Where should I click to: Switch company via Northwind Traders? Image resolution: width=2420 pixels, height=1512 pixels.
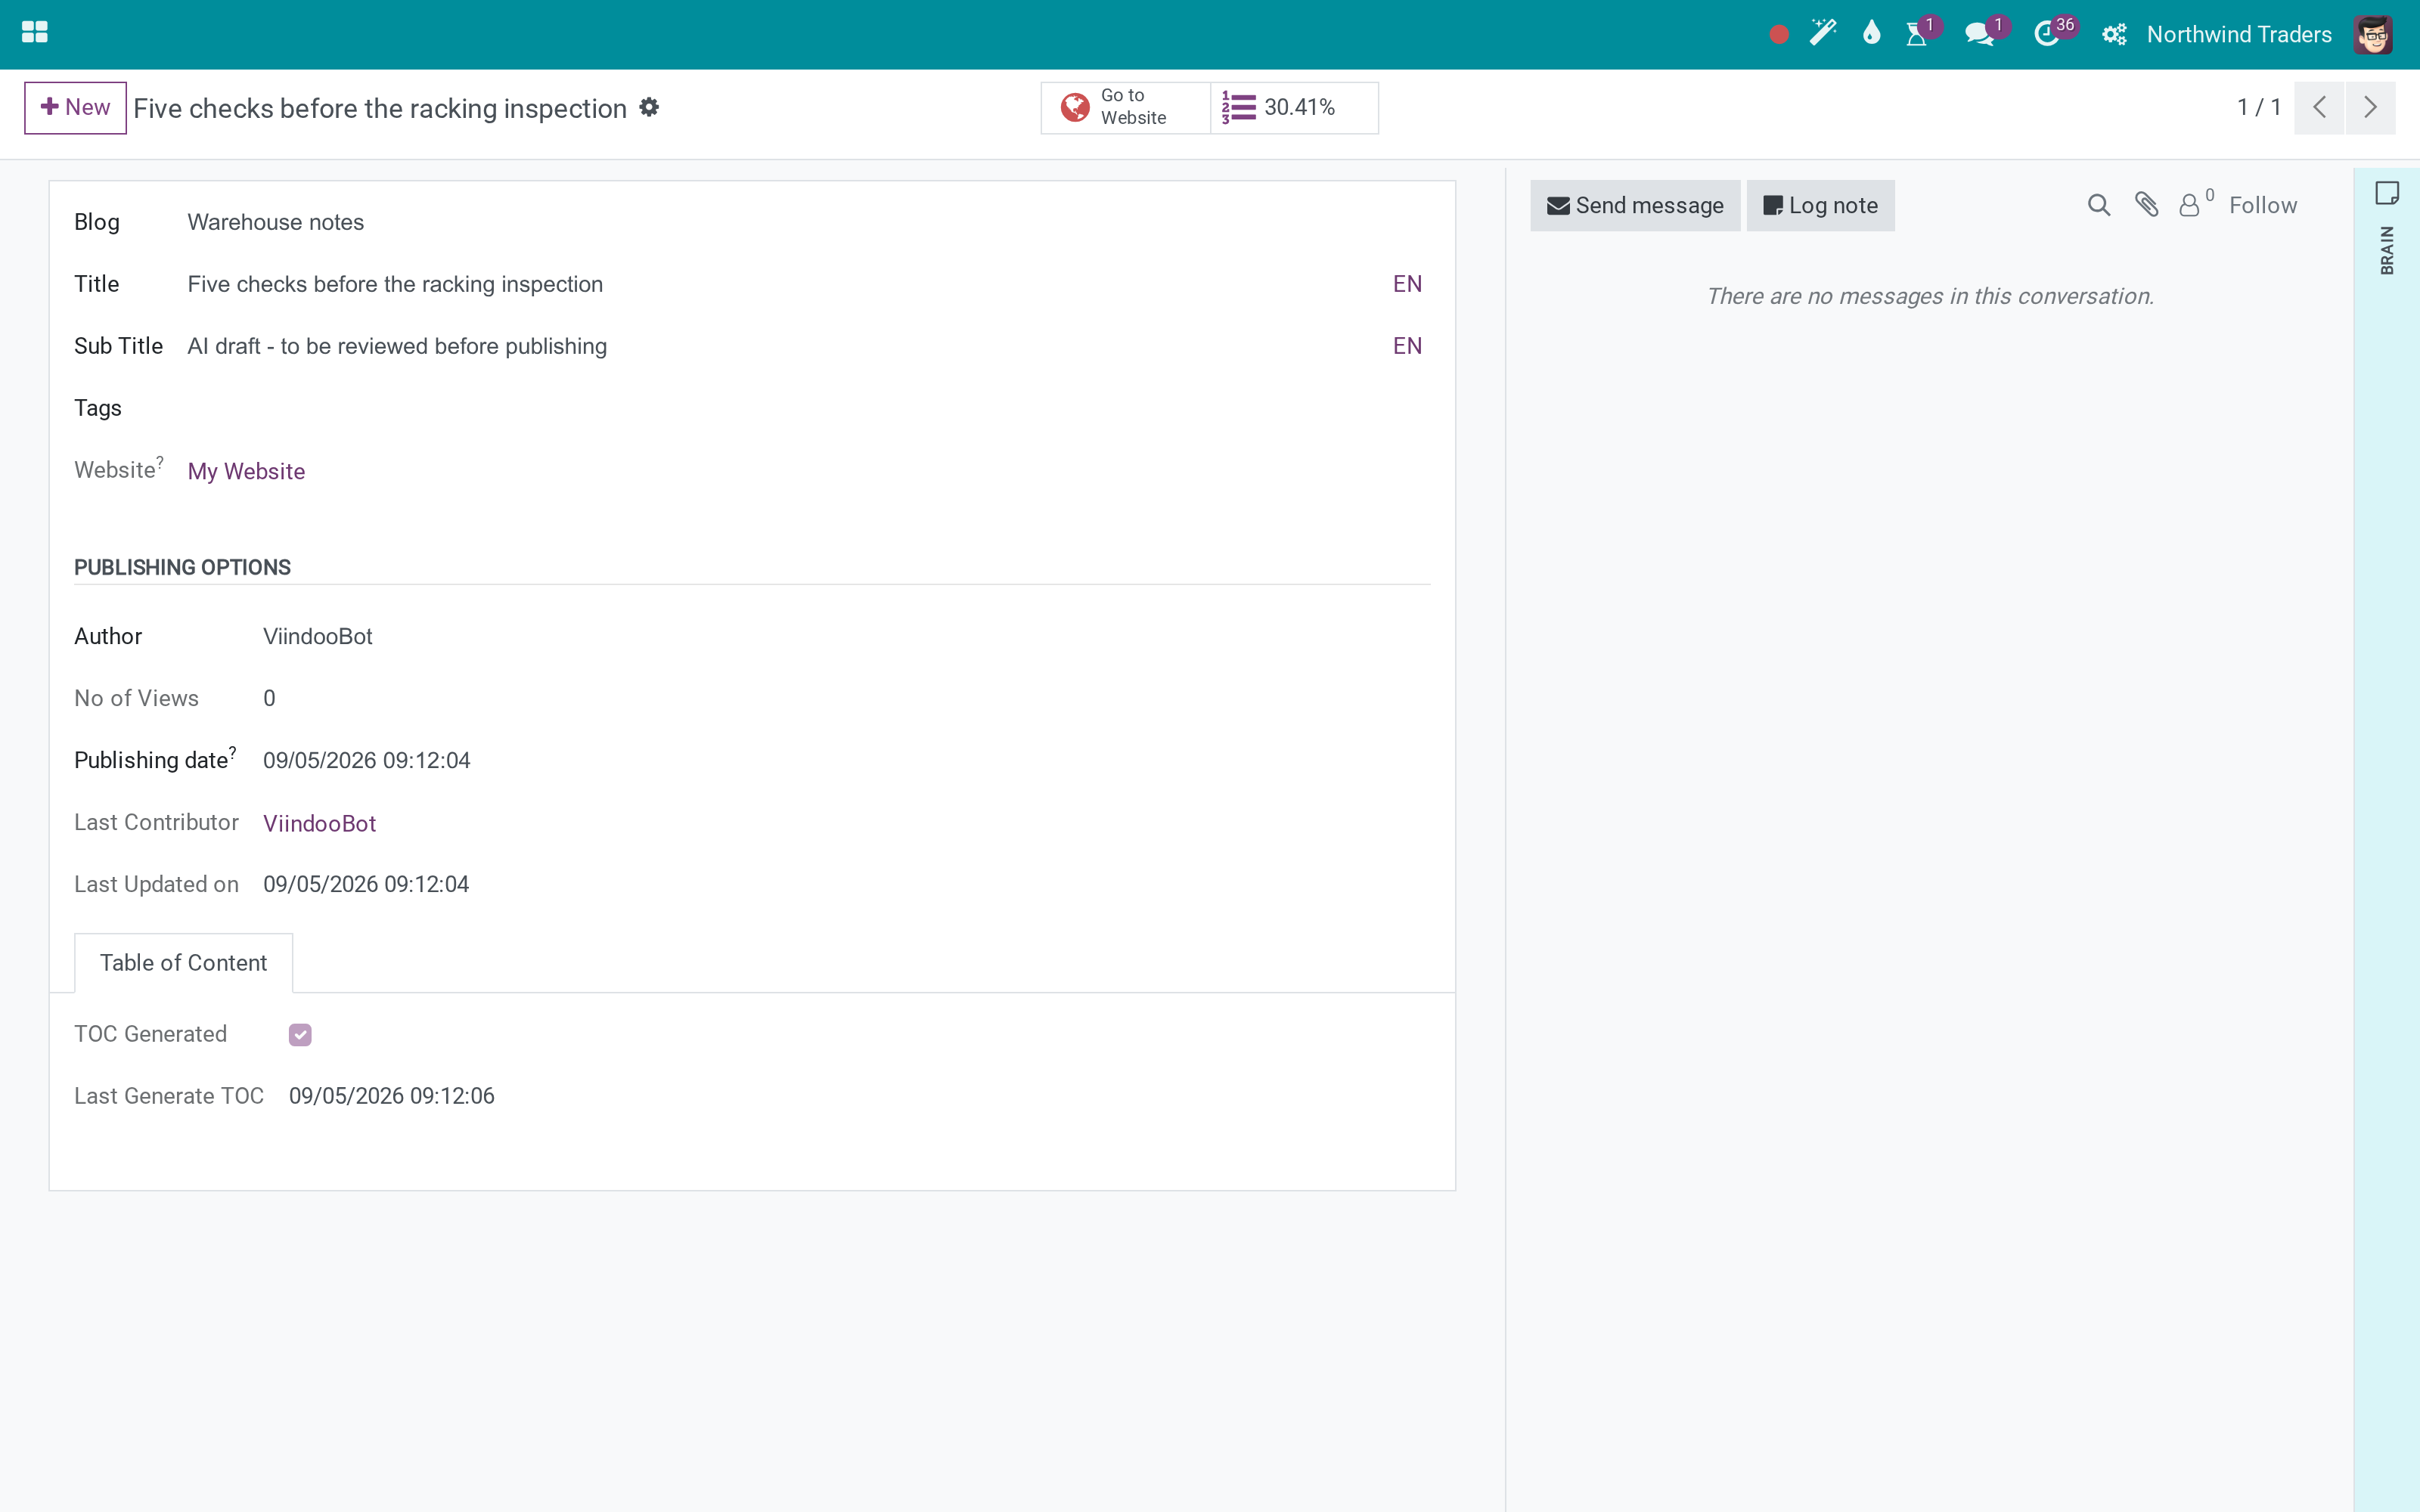pos(2239,35)
